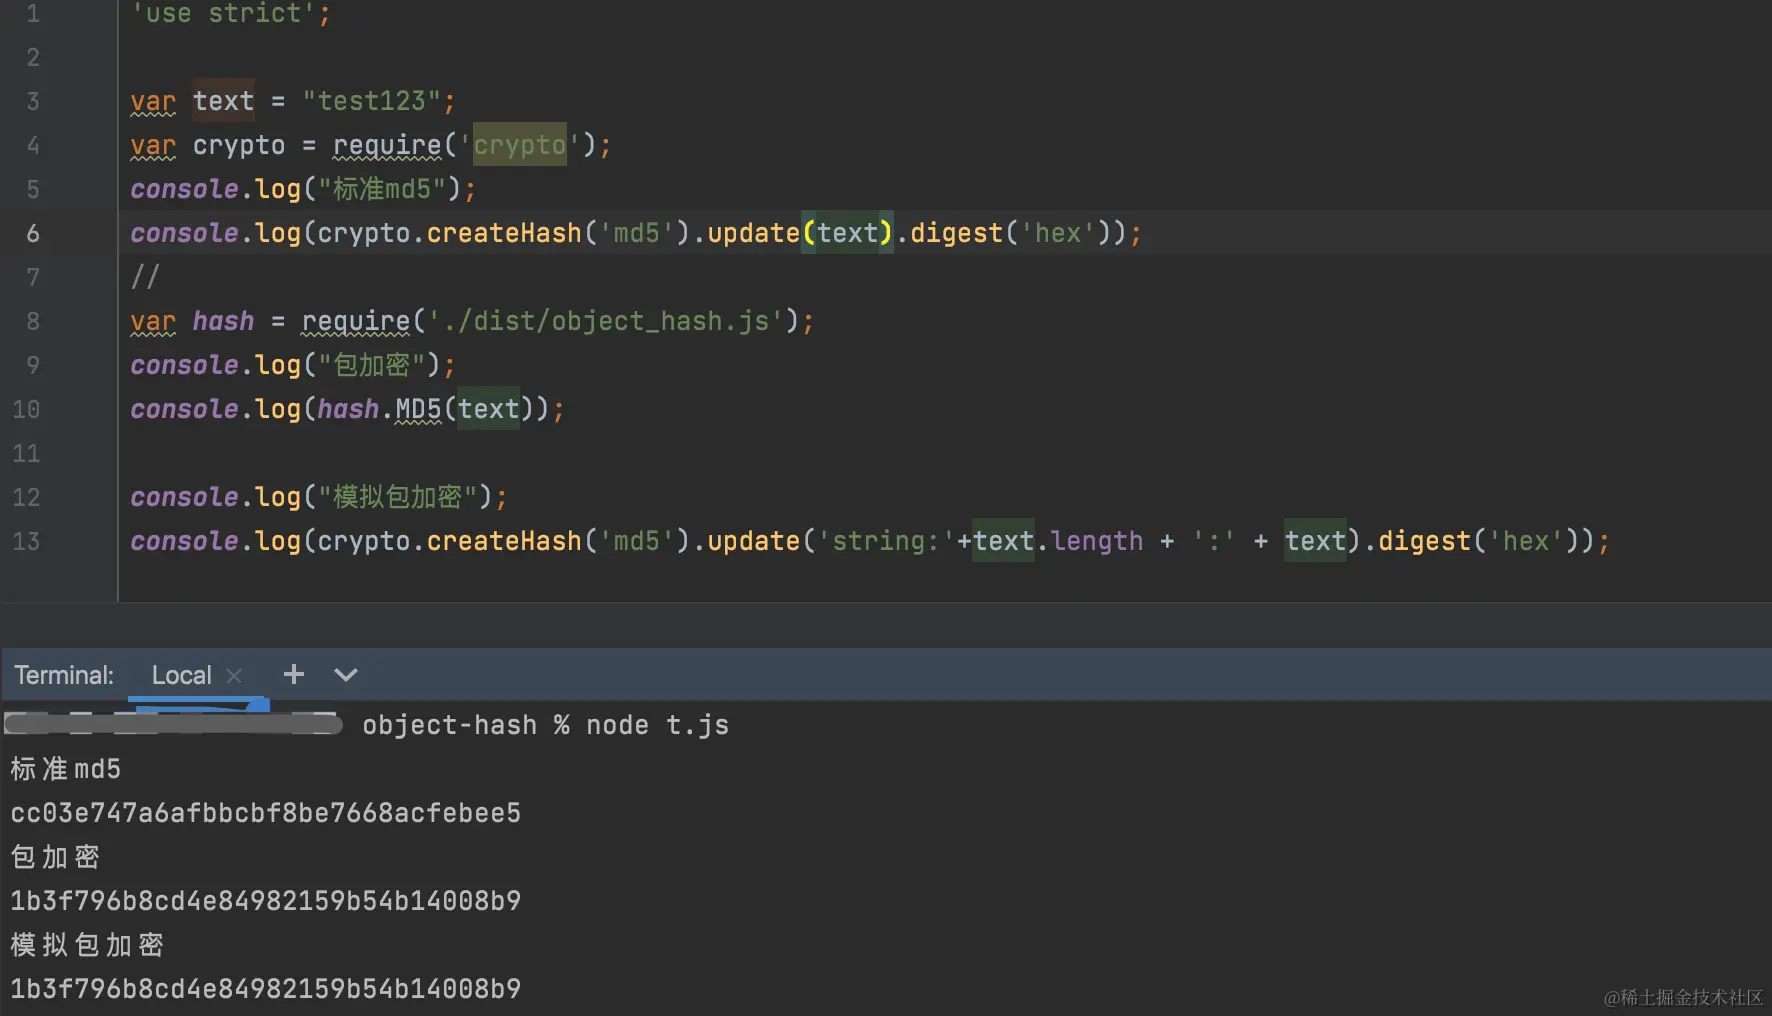
Task: Expand the terminal options dropdown chevron
Action: [x=345, y=675]
